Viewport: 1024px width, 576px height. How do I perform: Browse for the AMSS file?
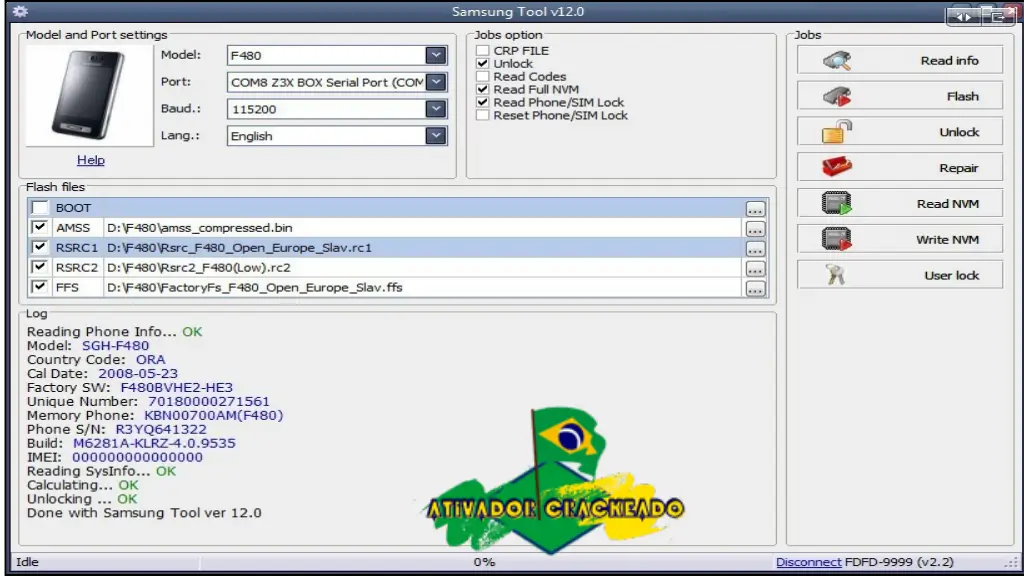coord(755,229)
